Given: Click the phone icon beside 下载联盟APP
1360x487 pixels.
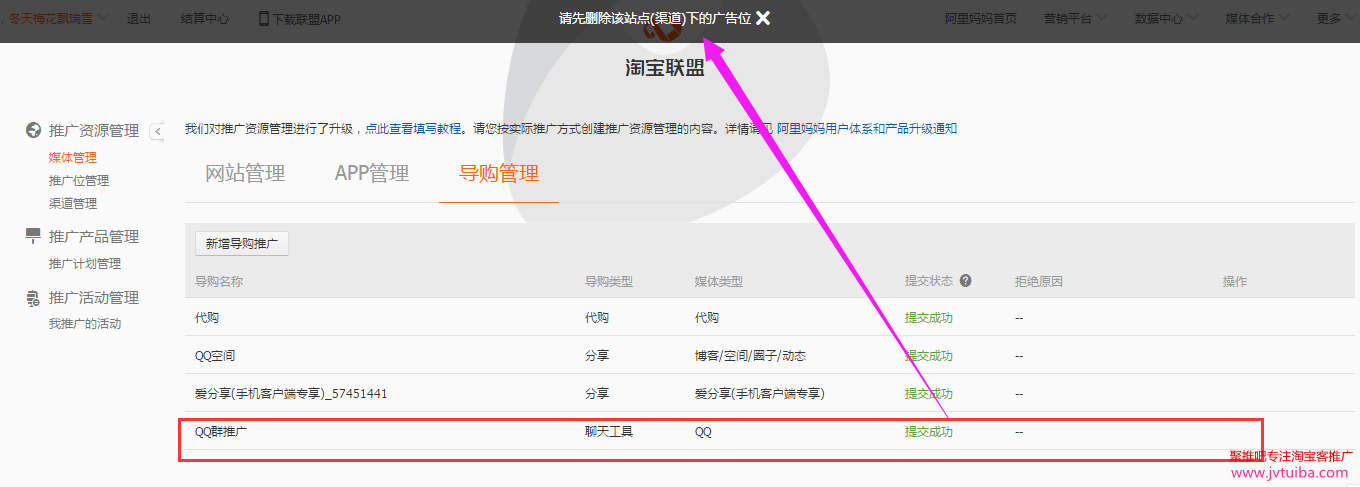Looking at the screenshot, I should (x=264, y=18).
